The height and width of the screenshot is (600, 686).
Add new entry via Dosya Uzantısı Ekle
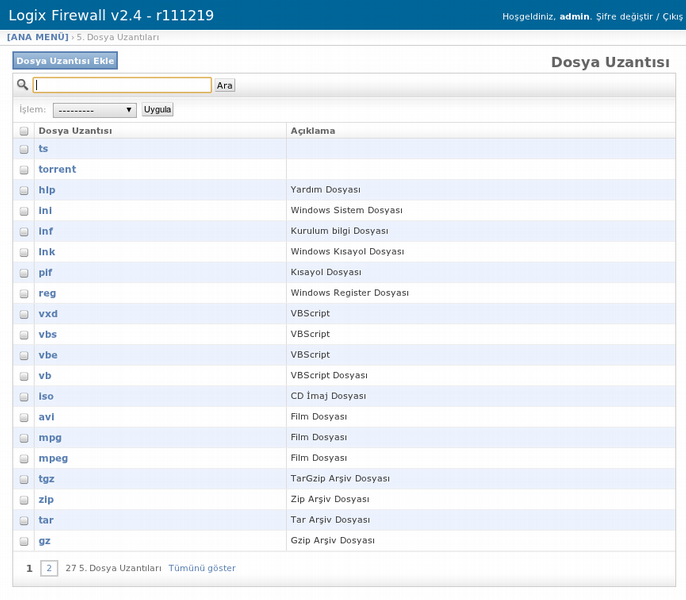(65, 61)
